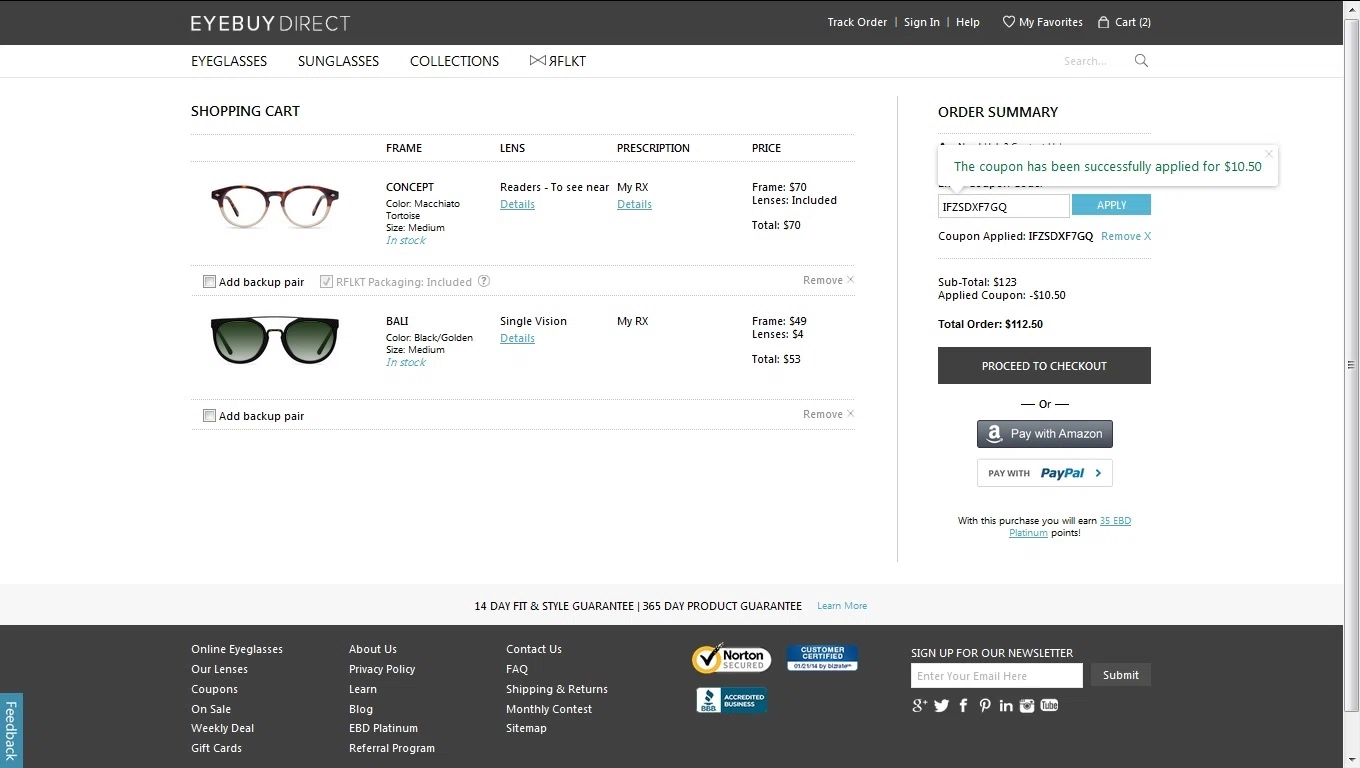Open the Facebook social icon
Screen dimensions: 1360x768
click(963, 705)
